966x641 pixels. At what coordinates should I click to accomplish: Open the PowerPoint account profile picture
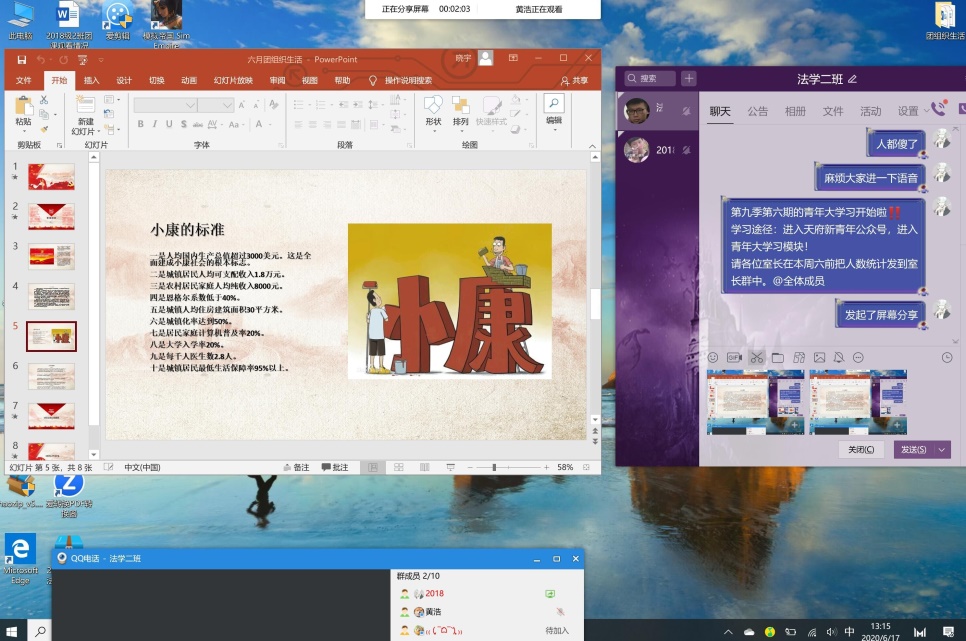[x=485, y=58]
